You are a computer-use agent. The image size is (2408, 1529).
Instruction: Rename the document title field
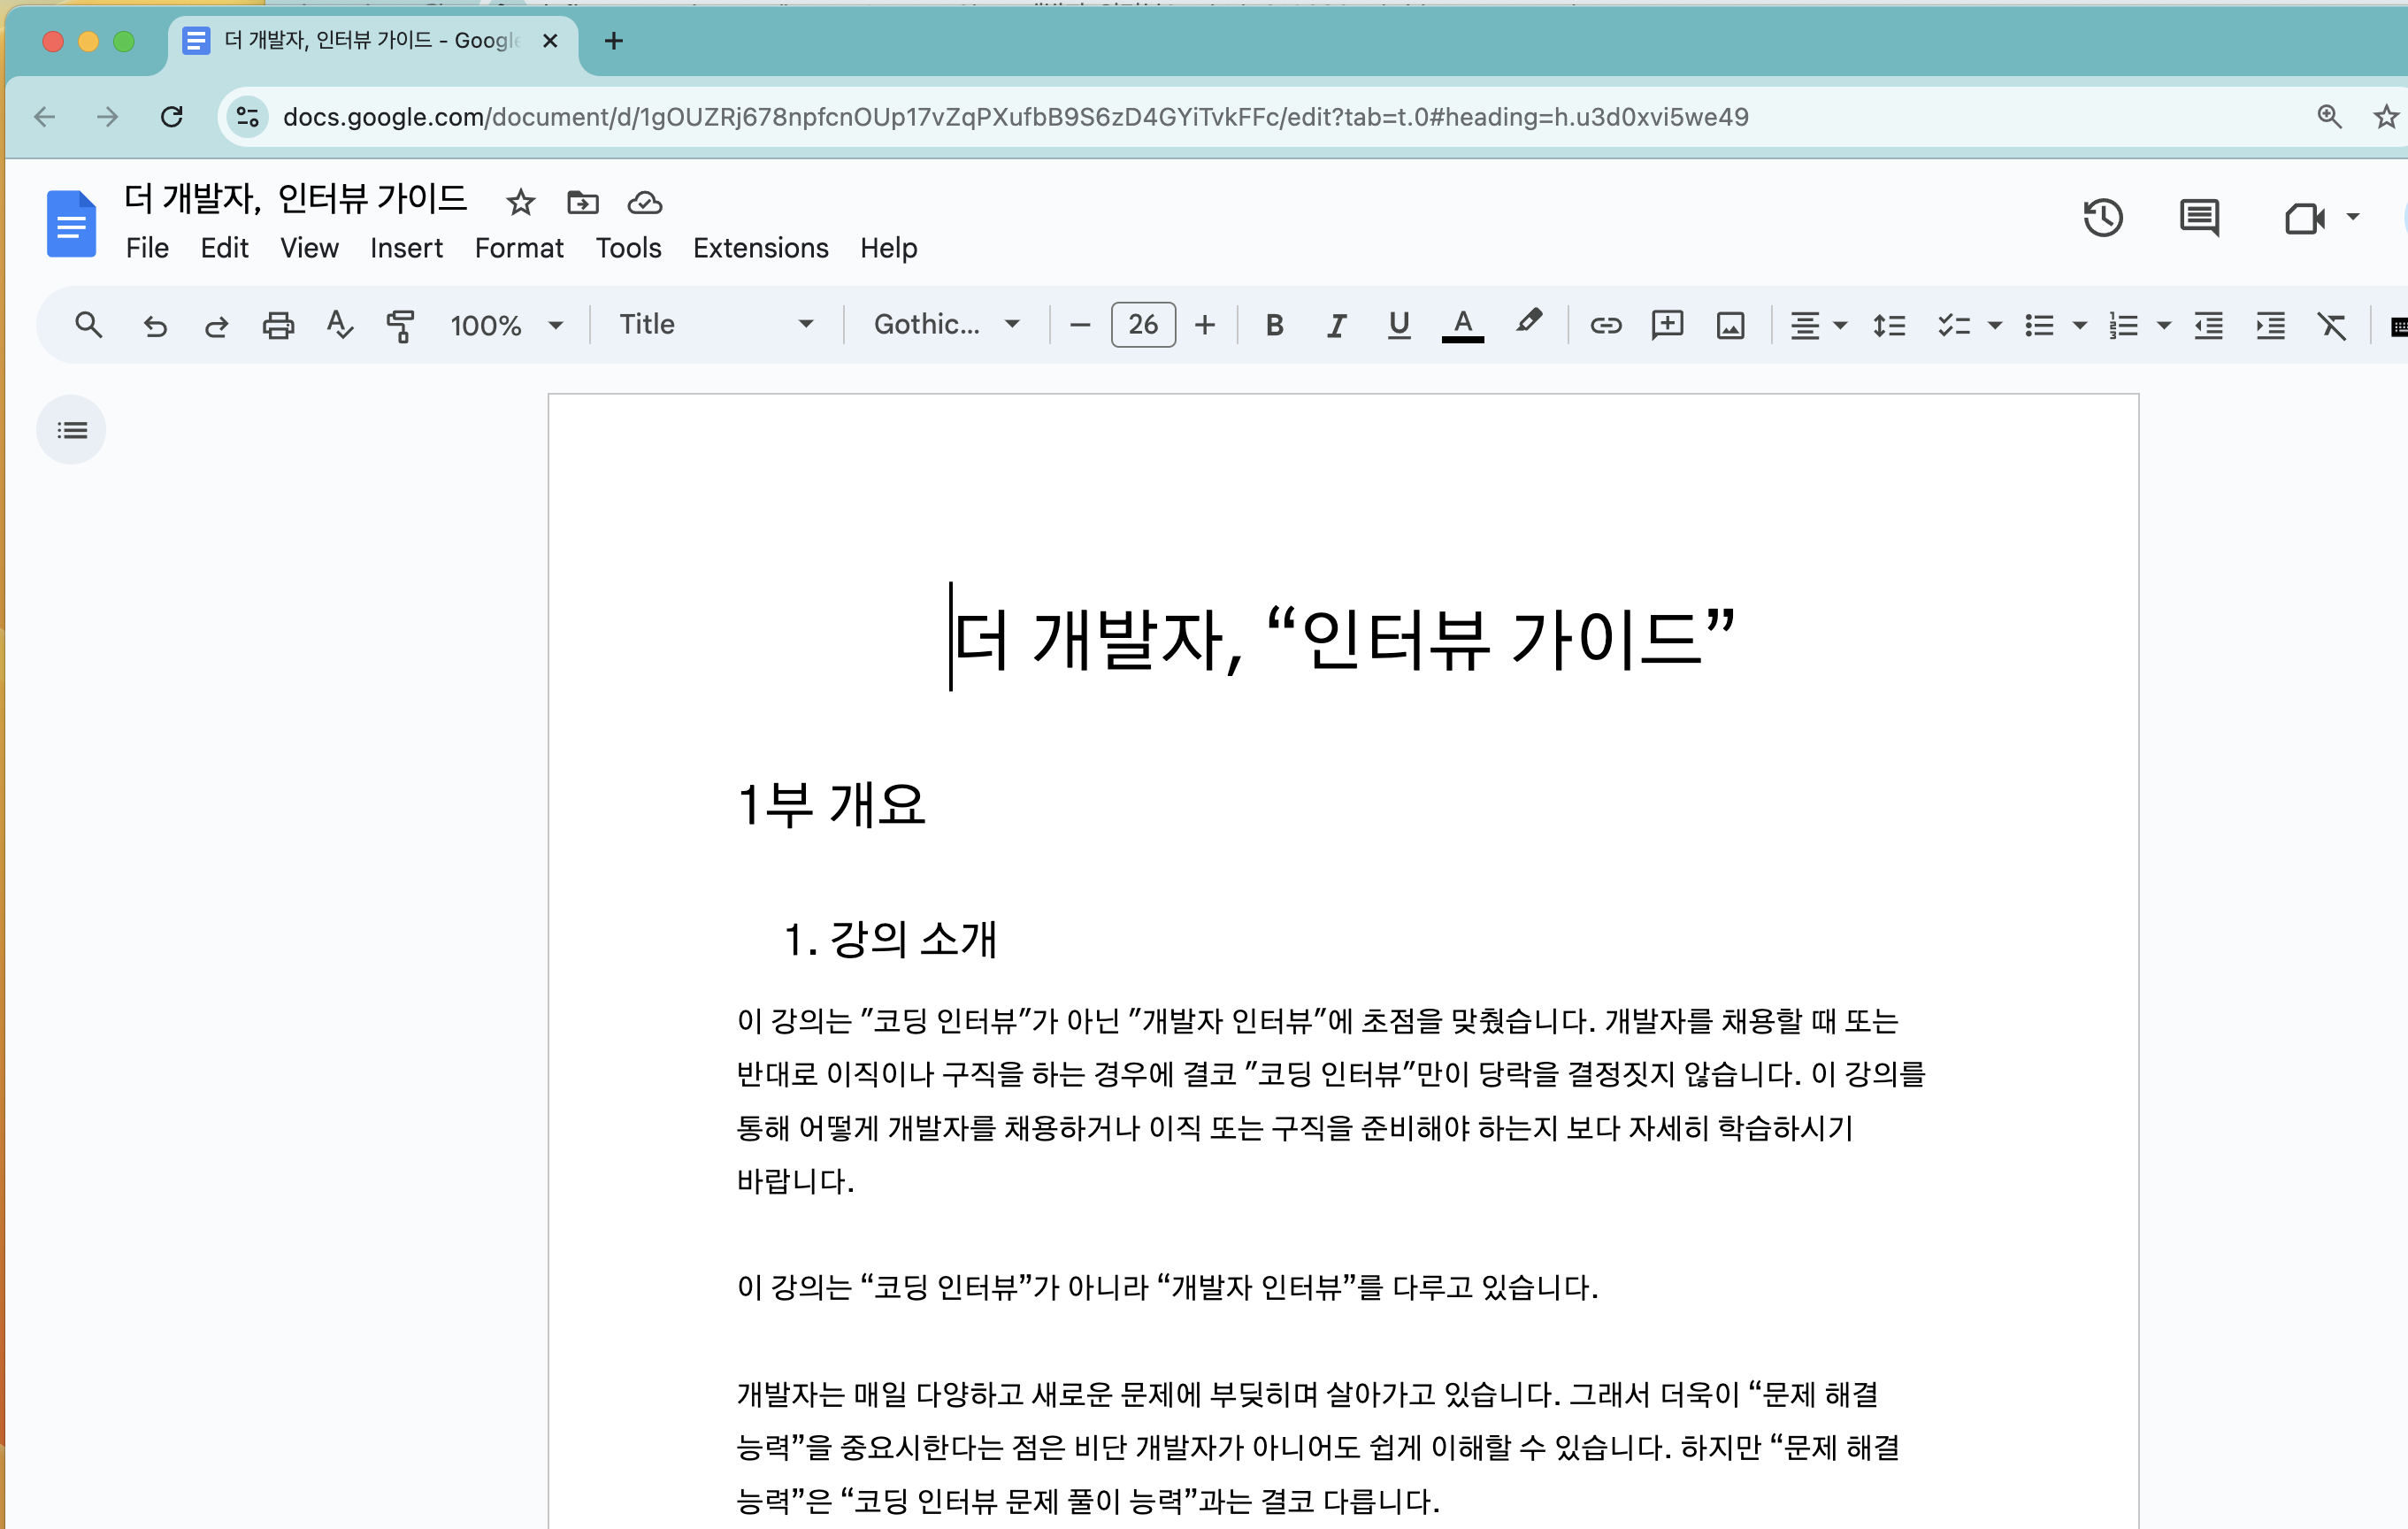coord(295,198)
